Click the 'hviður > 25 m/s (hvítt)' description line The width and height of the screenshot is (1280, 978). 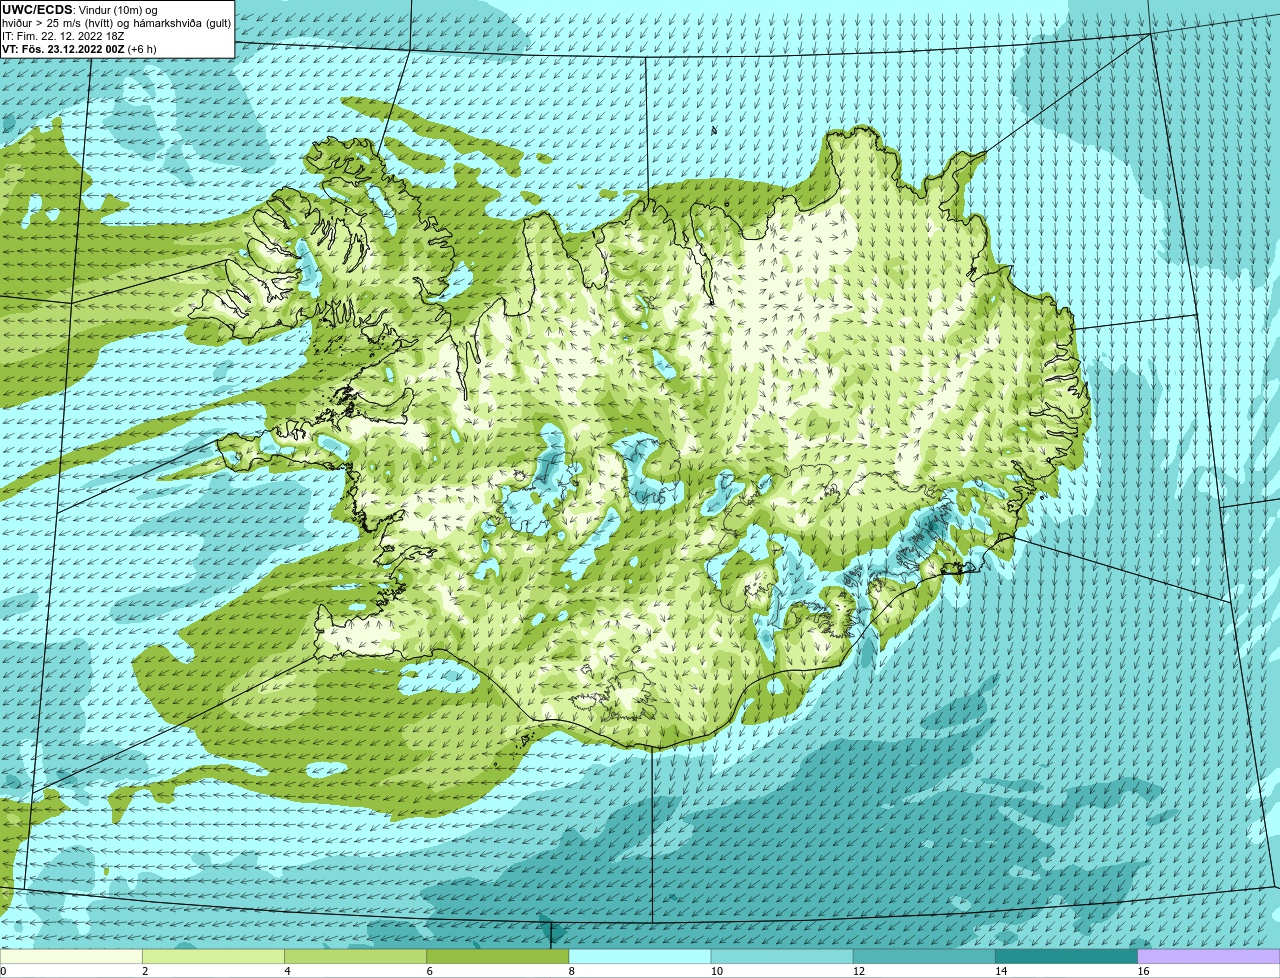pos(117,23)
